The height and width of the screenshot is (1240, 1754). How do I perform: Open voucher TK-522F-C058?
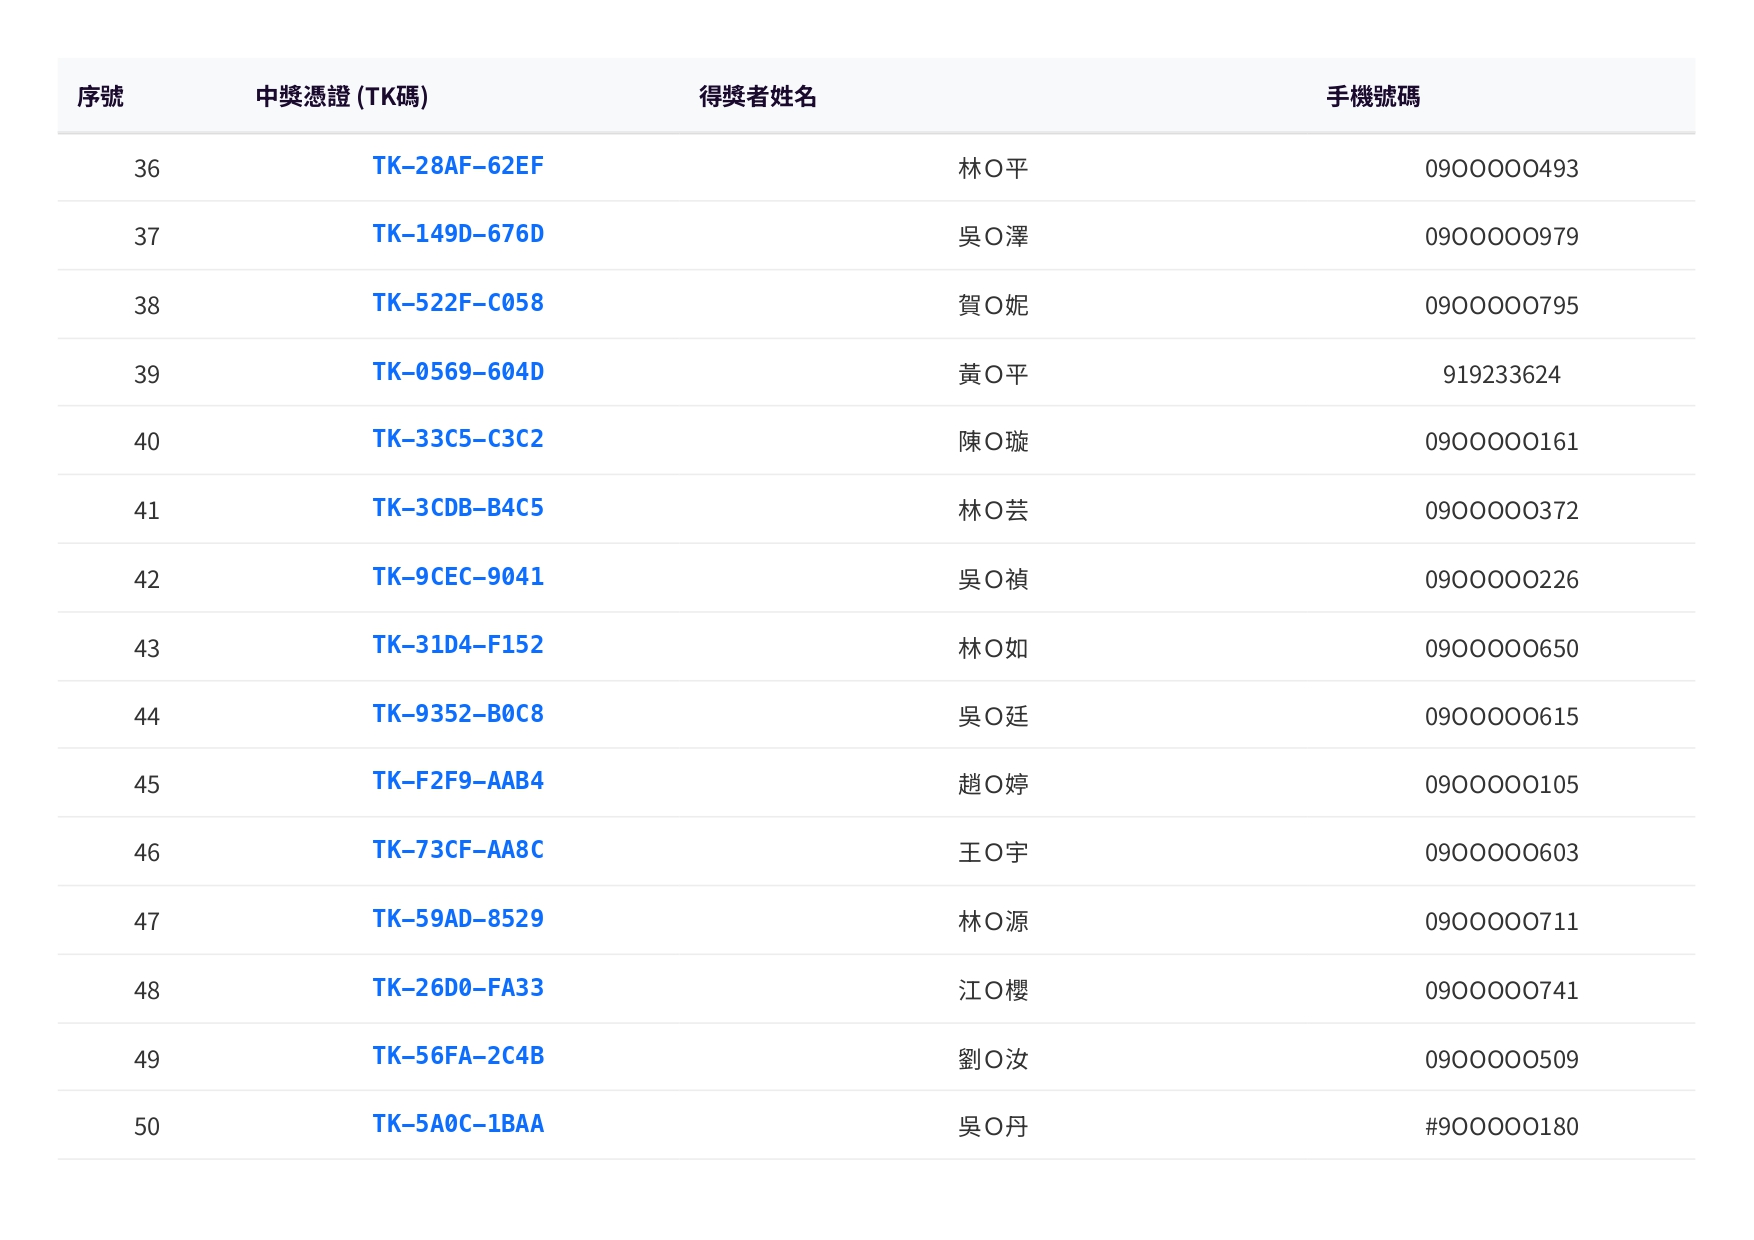tap(457, 303)
